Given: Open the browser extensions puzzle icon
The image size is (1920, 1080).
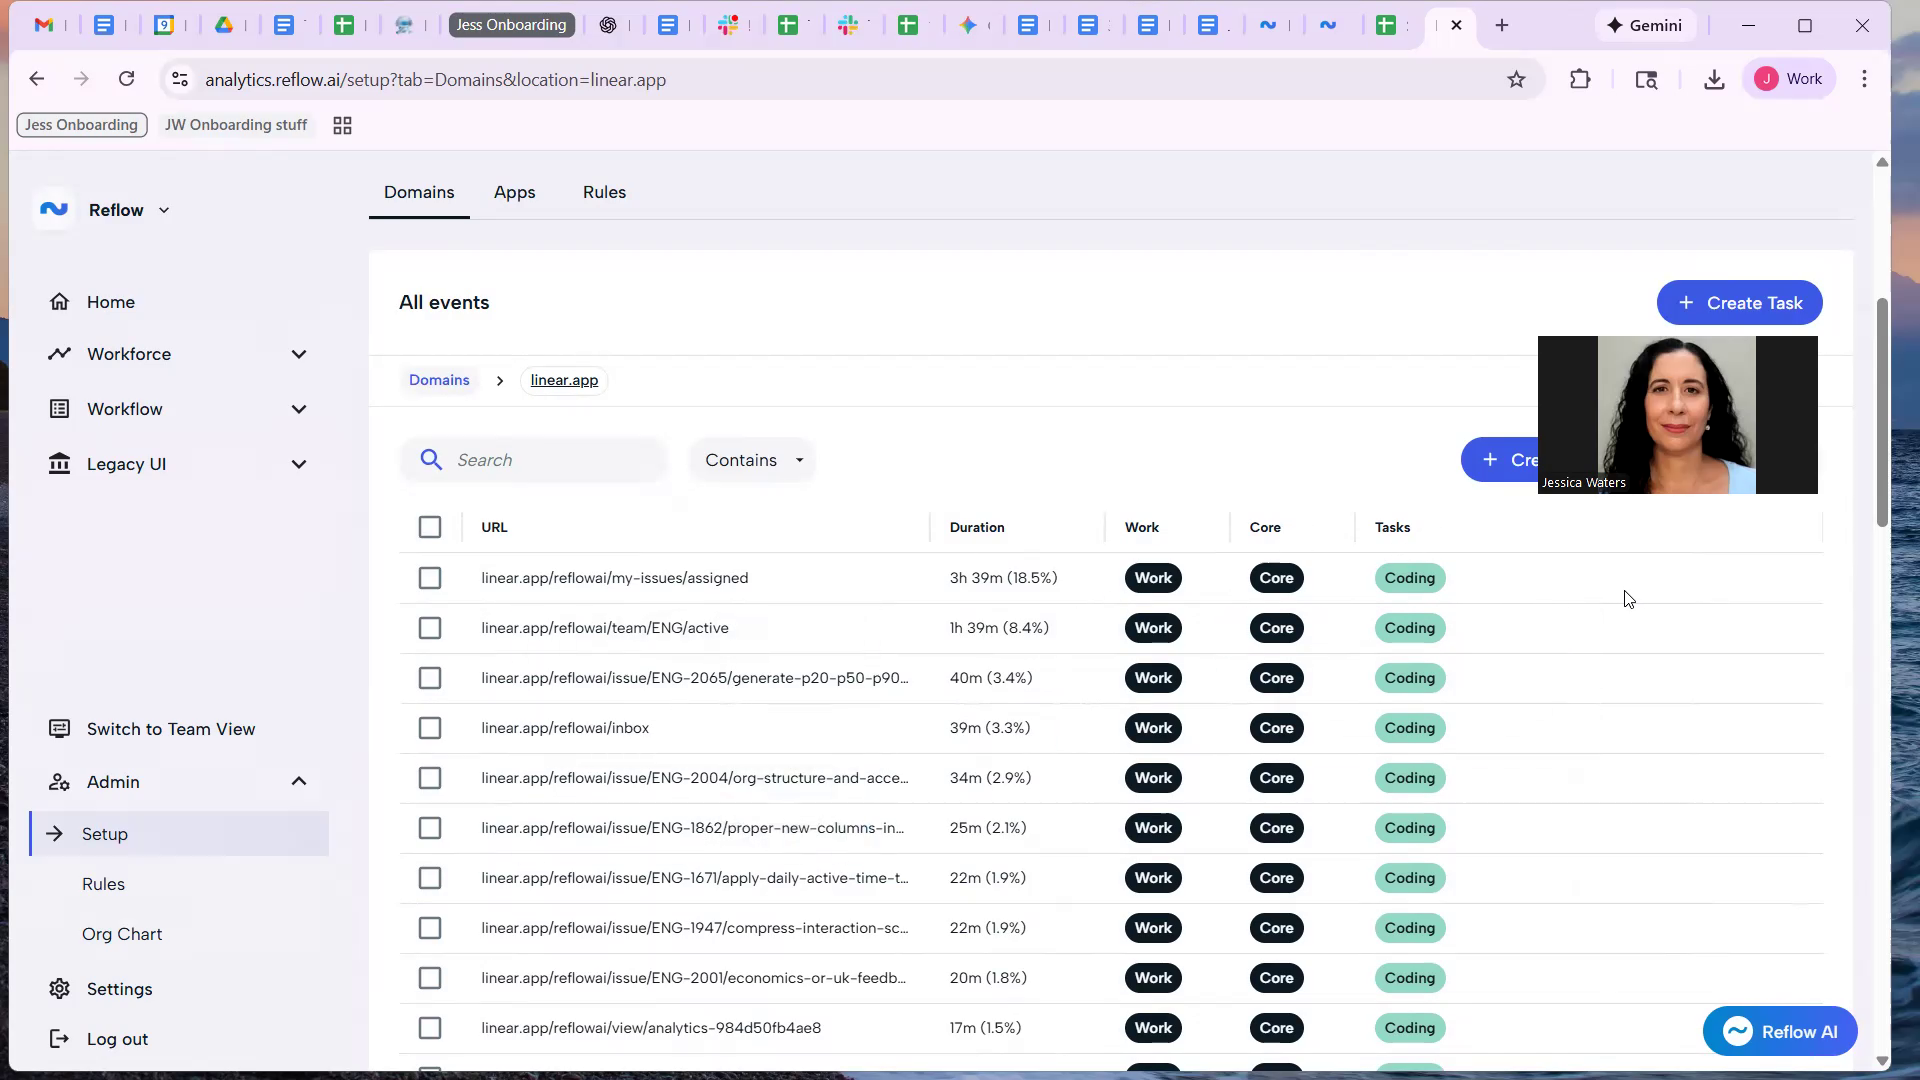Looking at the screenshot, I should coord(1580,79).
